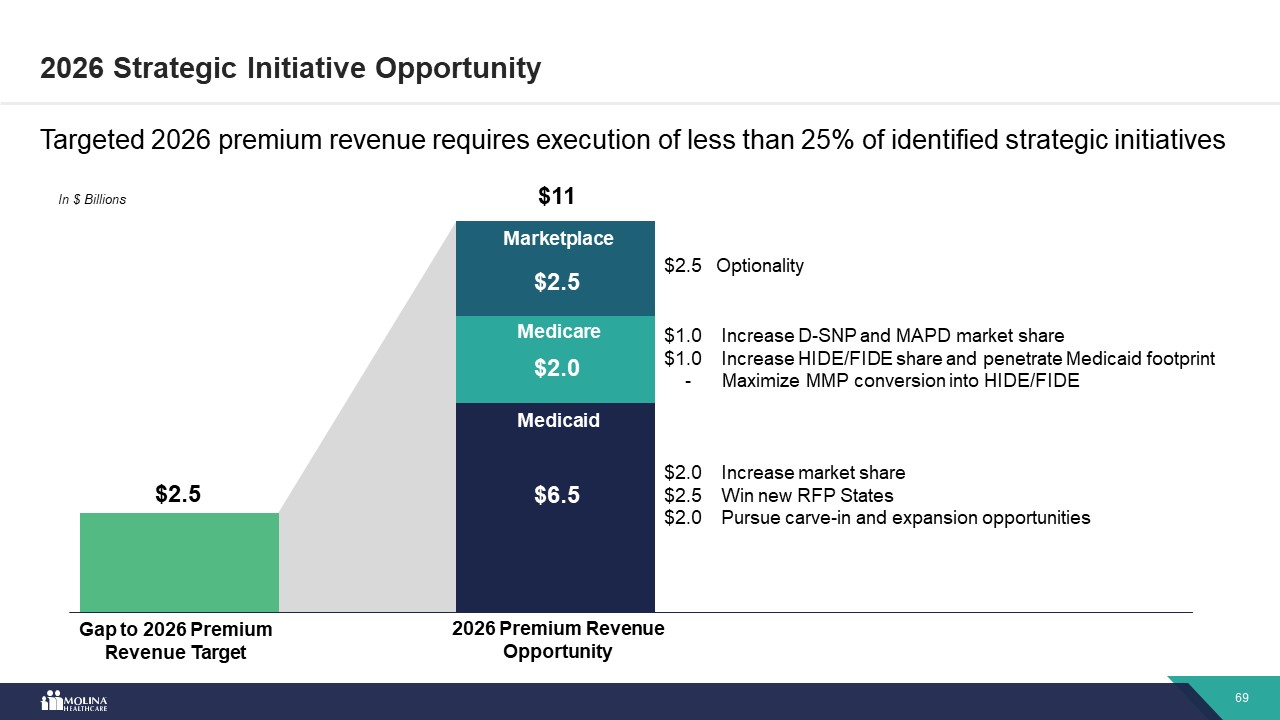Select the $6.5 value in the Medicaid segment
1280x720 pixels.
[x=556, y=495]
